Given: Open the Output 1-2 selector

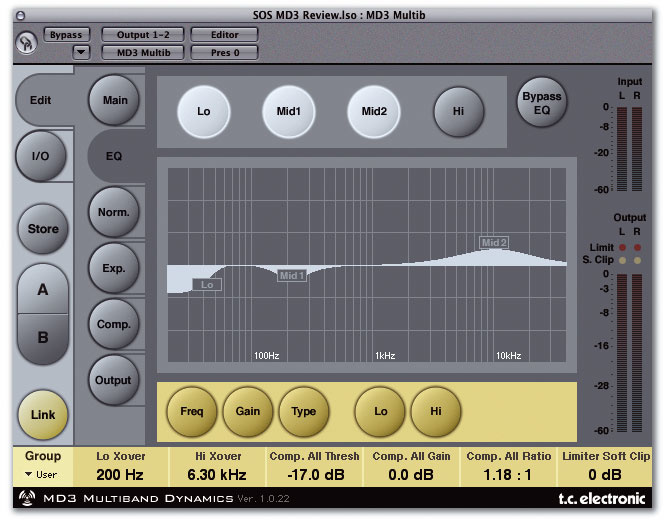Looking at the screenshot, I should point(143,34).
